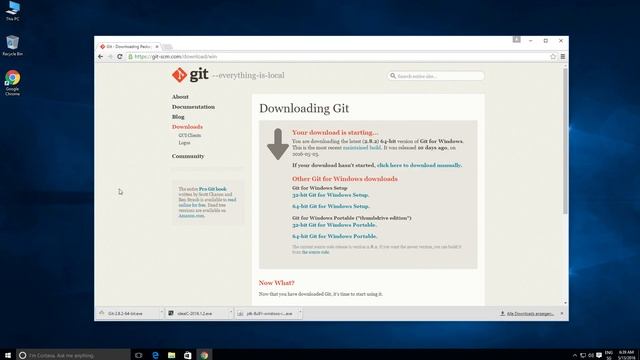Click the Chrome icon on the taskbar
This screenshot has height=360, width=640.
pyautogui.click(x=204, y=355)
